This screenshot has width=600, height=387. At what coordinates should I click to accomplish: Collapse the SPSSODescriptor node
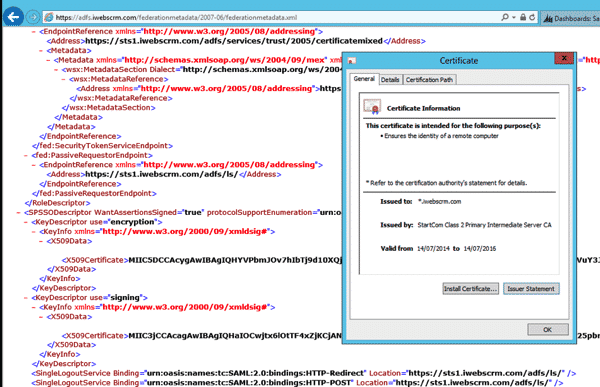pos(19,212)
